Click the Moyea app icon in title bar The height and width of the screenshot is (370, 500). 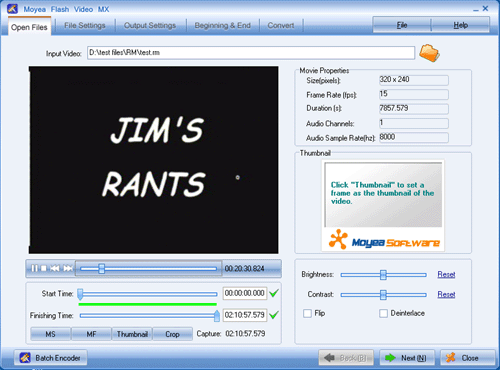[12, 9]
